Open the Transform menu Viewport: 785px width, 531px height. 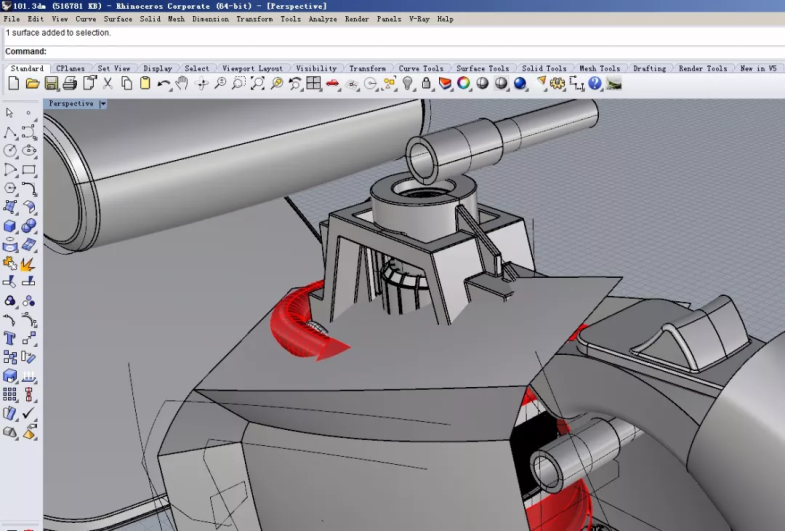point(255,19)
